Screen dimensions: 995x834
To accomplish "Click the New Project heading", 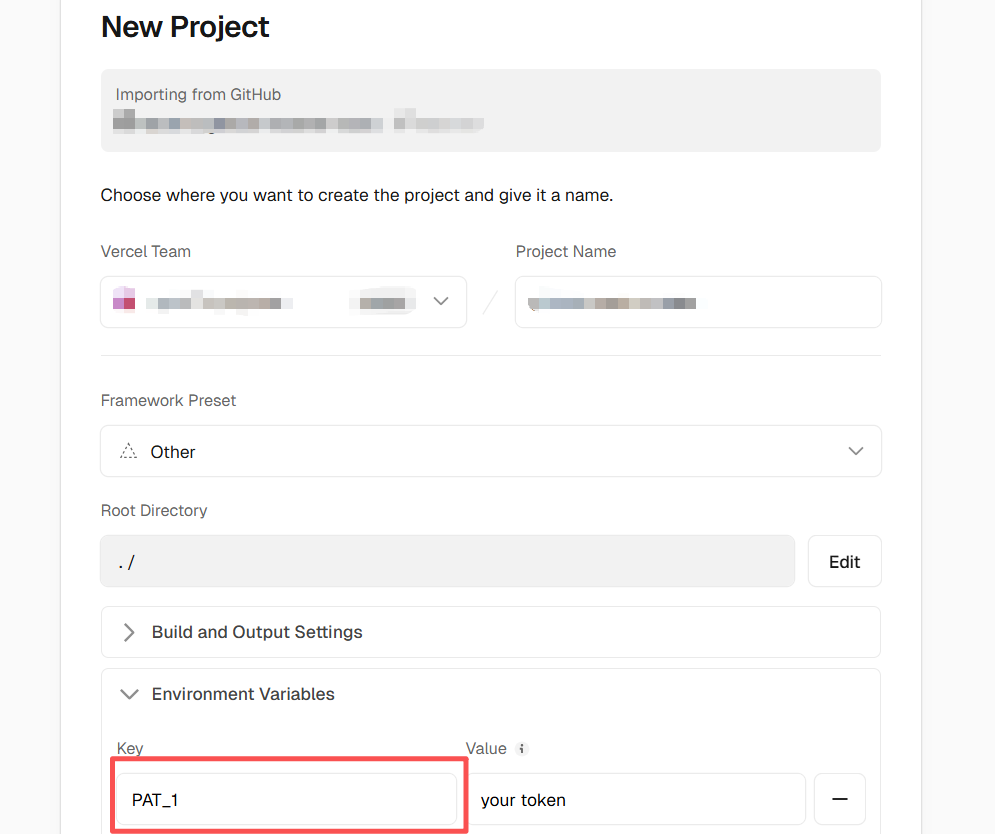I will (185, 27).
